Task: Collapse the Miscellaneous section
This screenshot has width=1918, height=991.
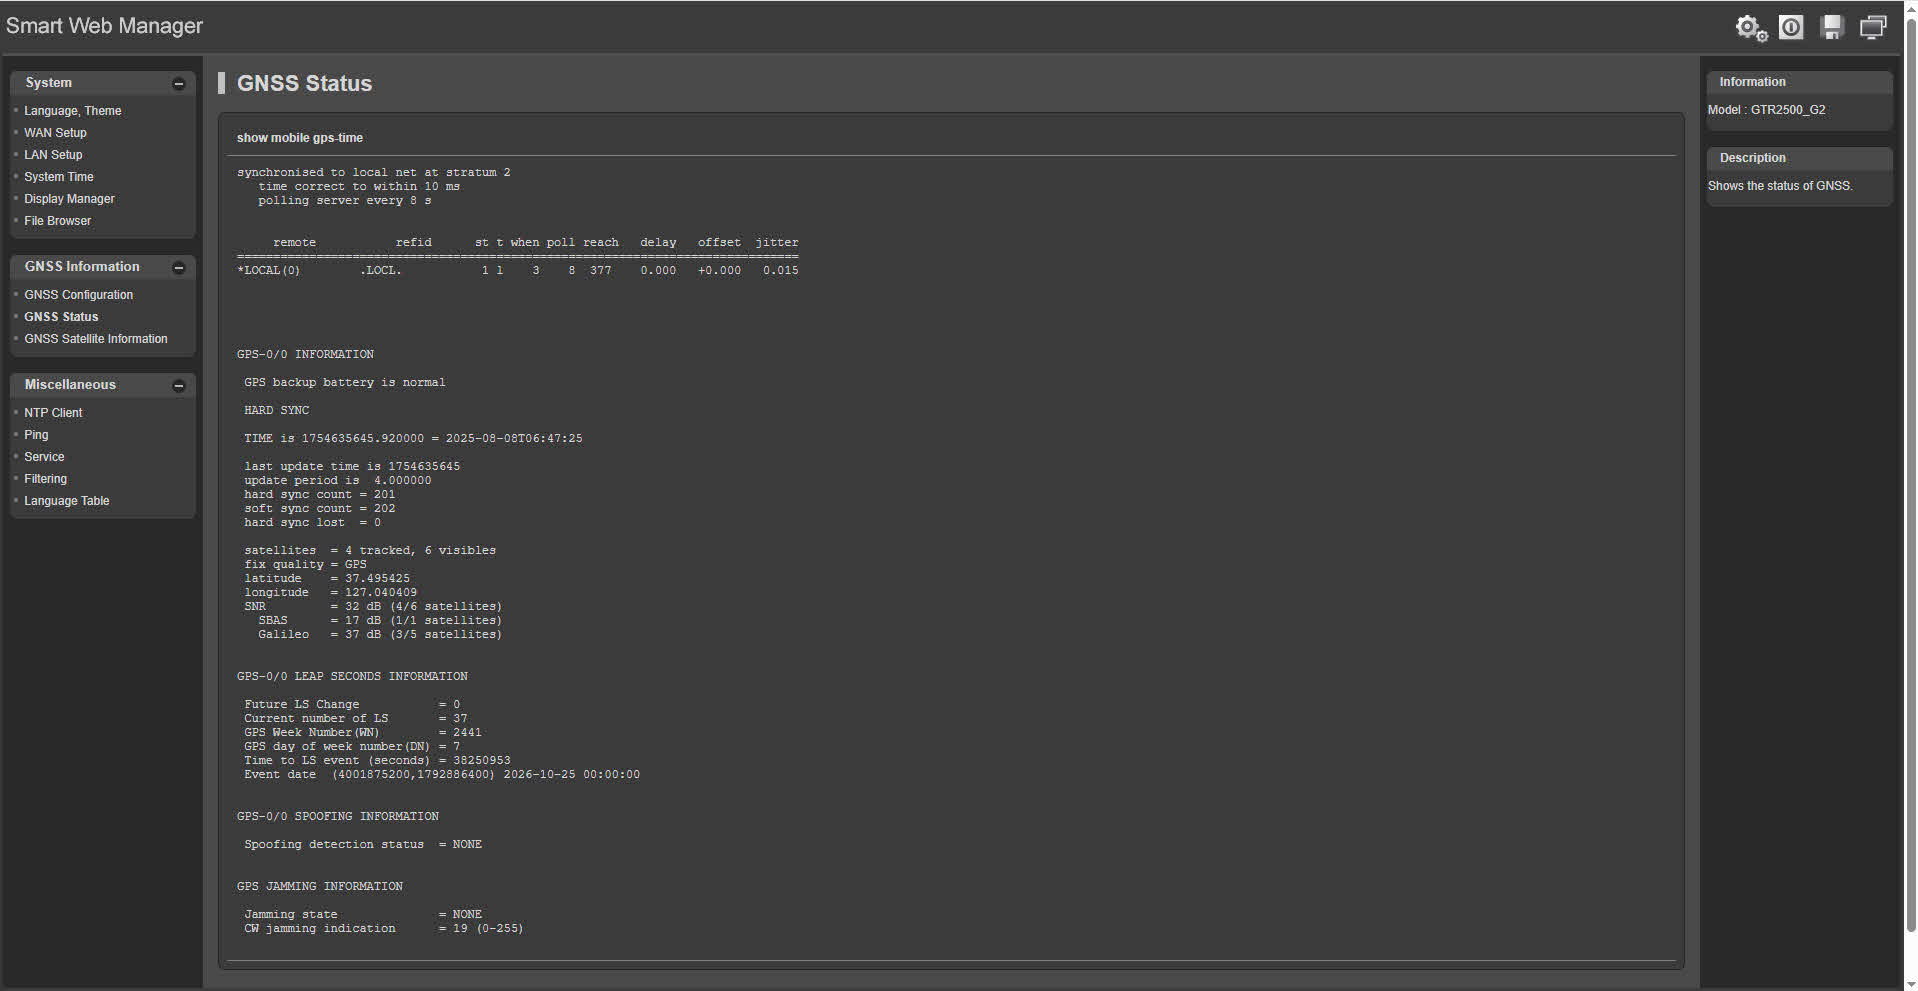Action: click(179, 386)
